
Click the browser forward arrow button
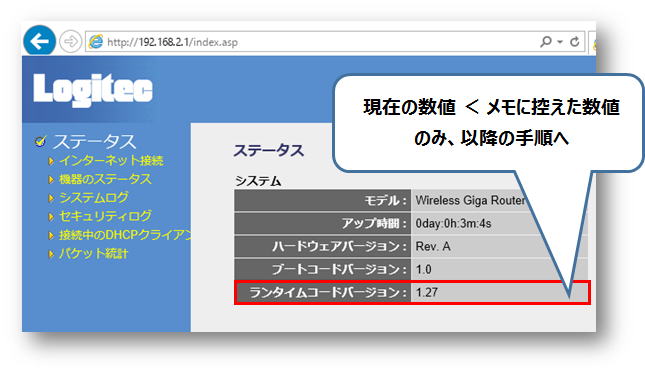[x=70, y=42]
